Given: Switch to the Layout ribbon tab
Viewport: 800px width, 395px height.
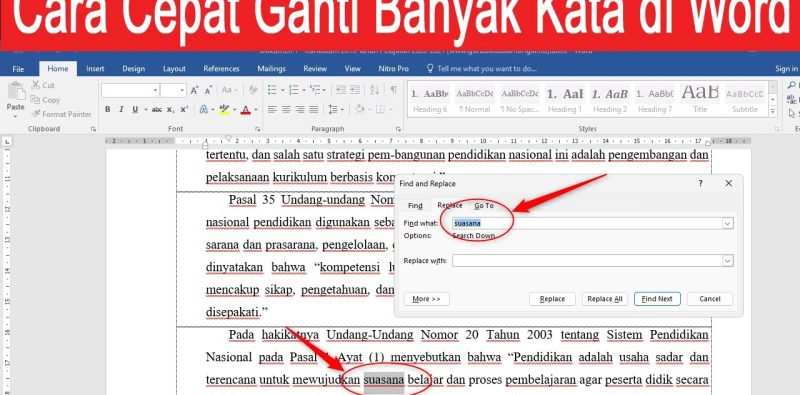Looking at the screenshot, I should [174, 68].
